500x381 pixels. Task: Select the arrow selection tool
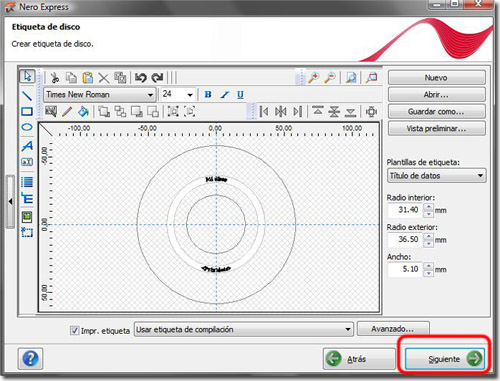[x=27, y=76]
